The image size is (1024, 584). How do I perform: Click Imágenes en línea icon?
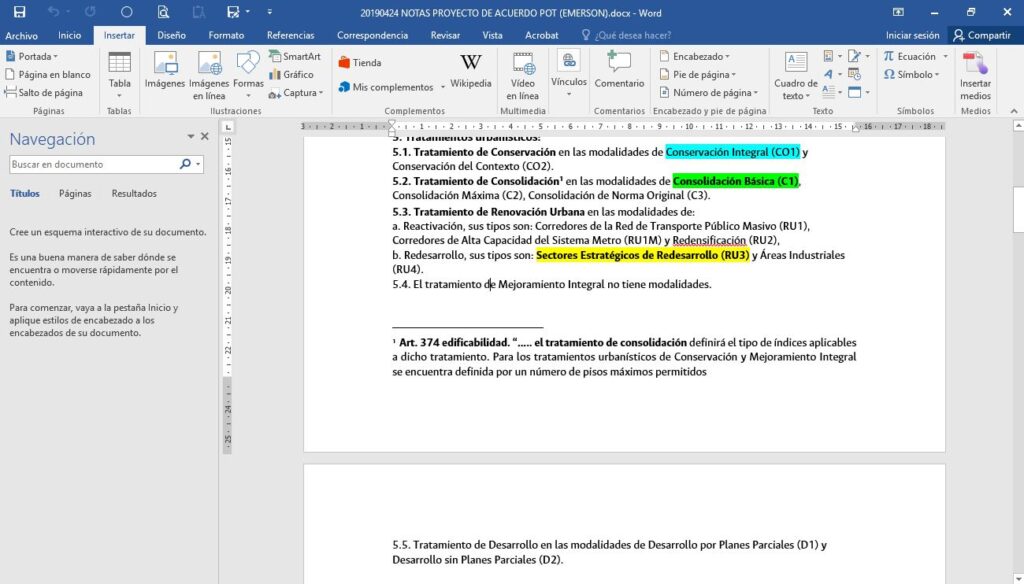coord(209,75)
